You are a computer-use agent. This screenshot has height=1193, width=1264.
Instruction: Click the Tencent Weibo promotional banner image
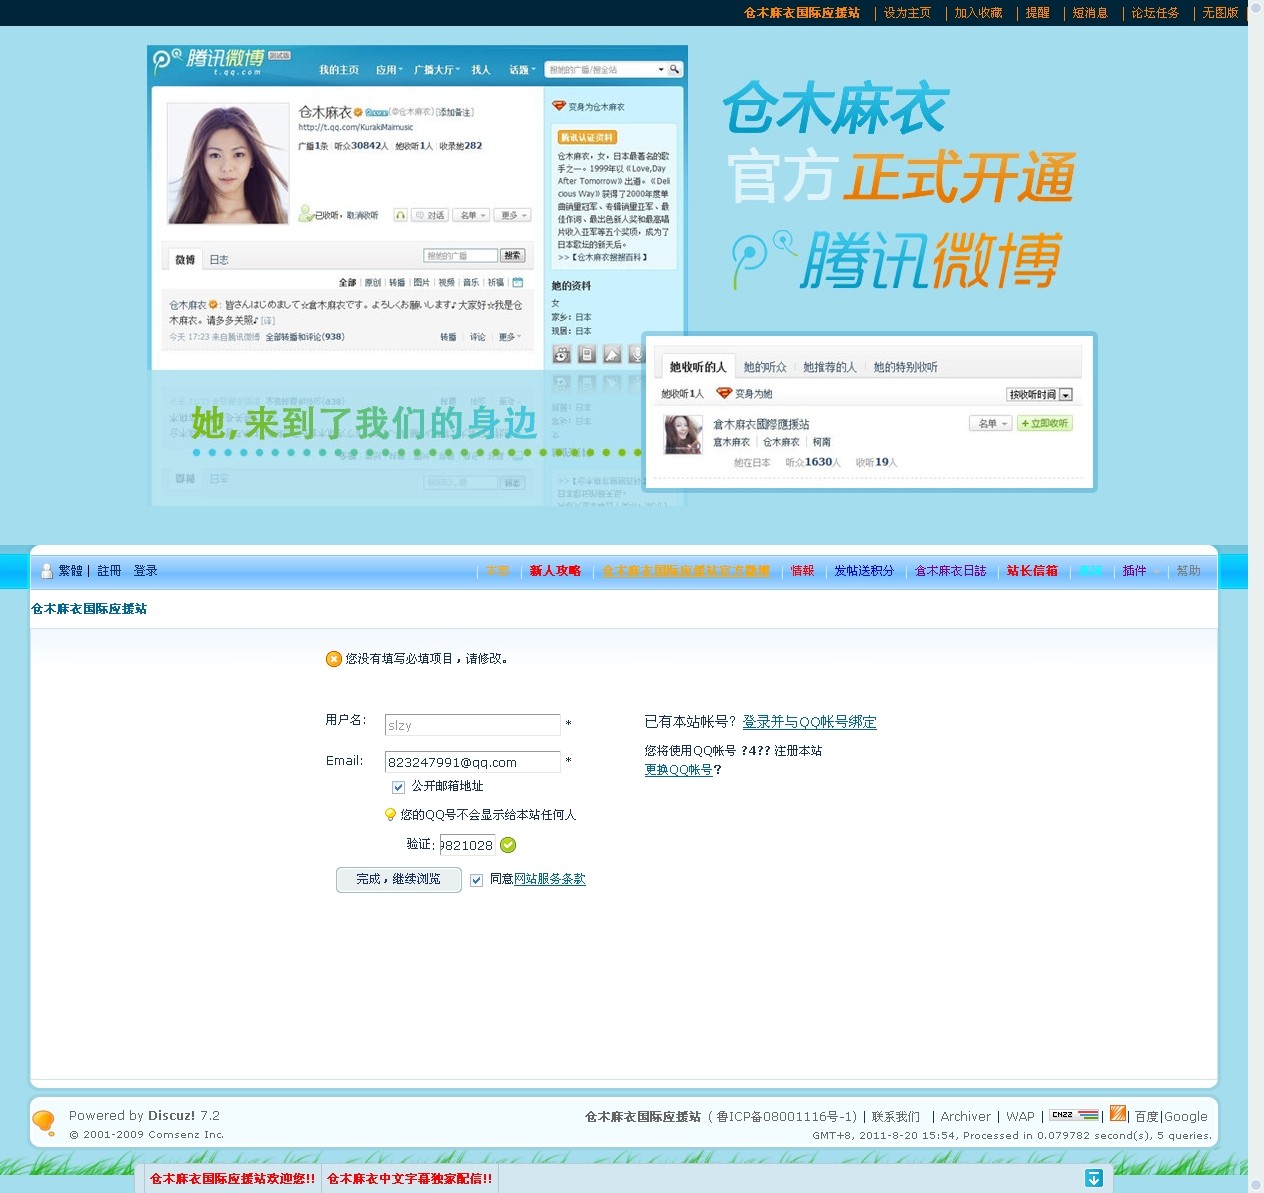pos(623,275)
